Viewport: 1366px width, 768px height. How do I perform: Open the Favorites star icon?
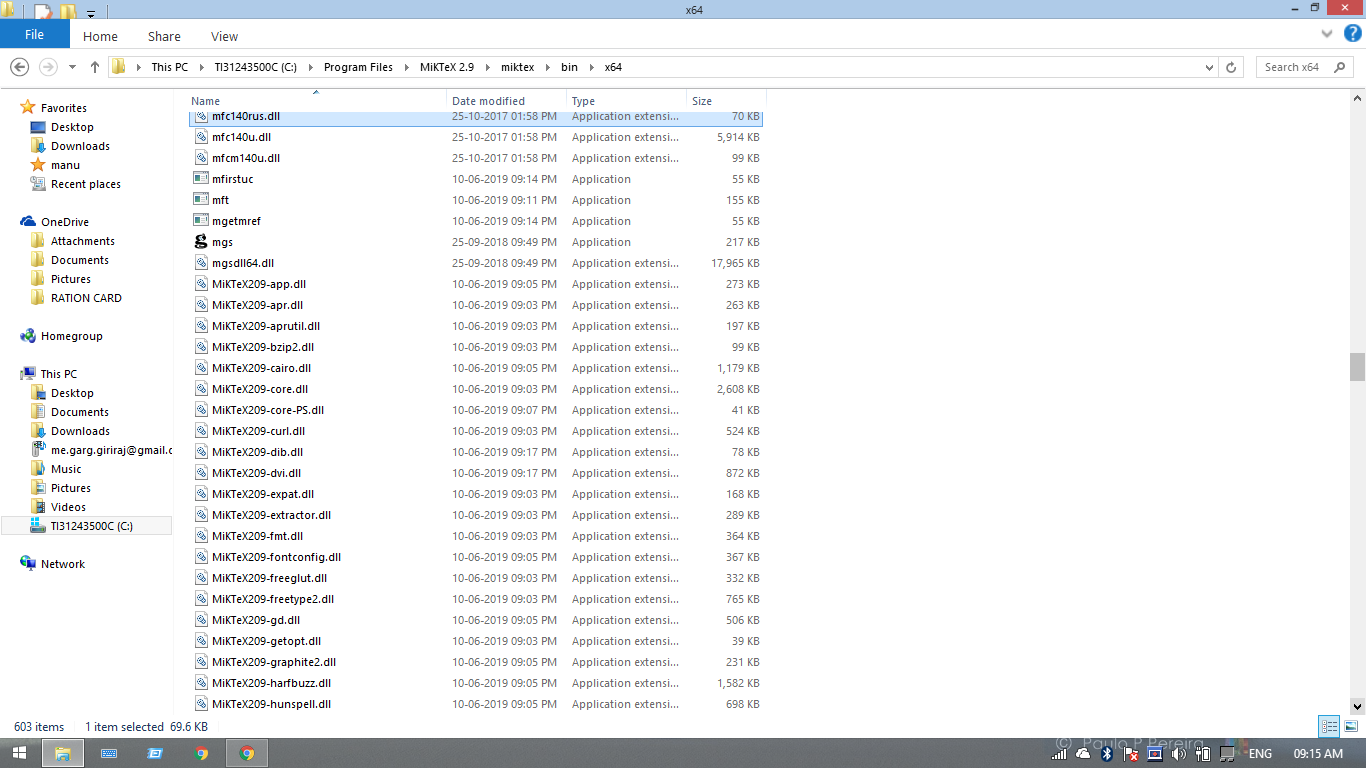[x=28, y=107]
